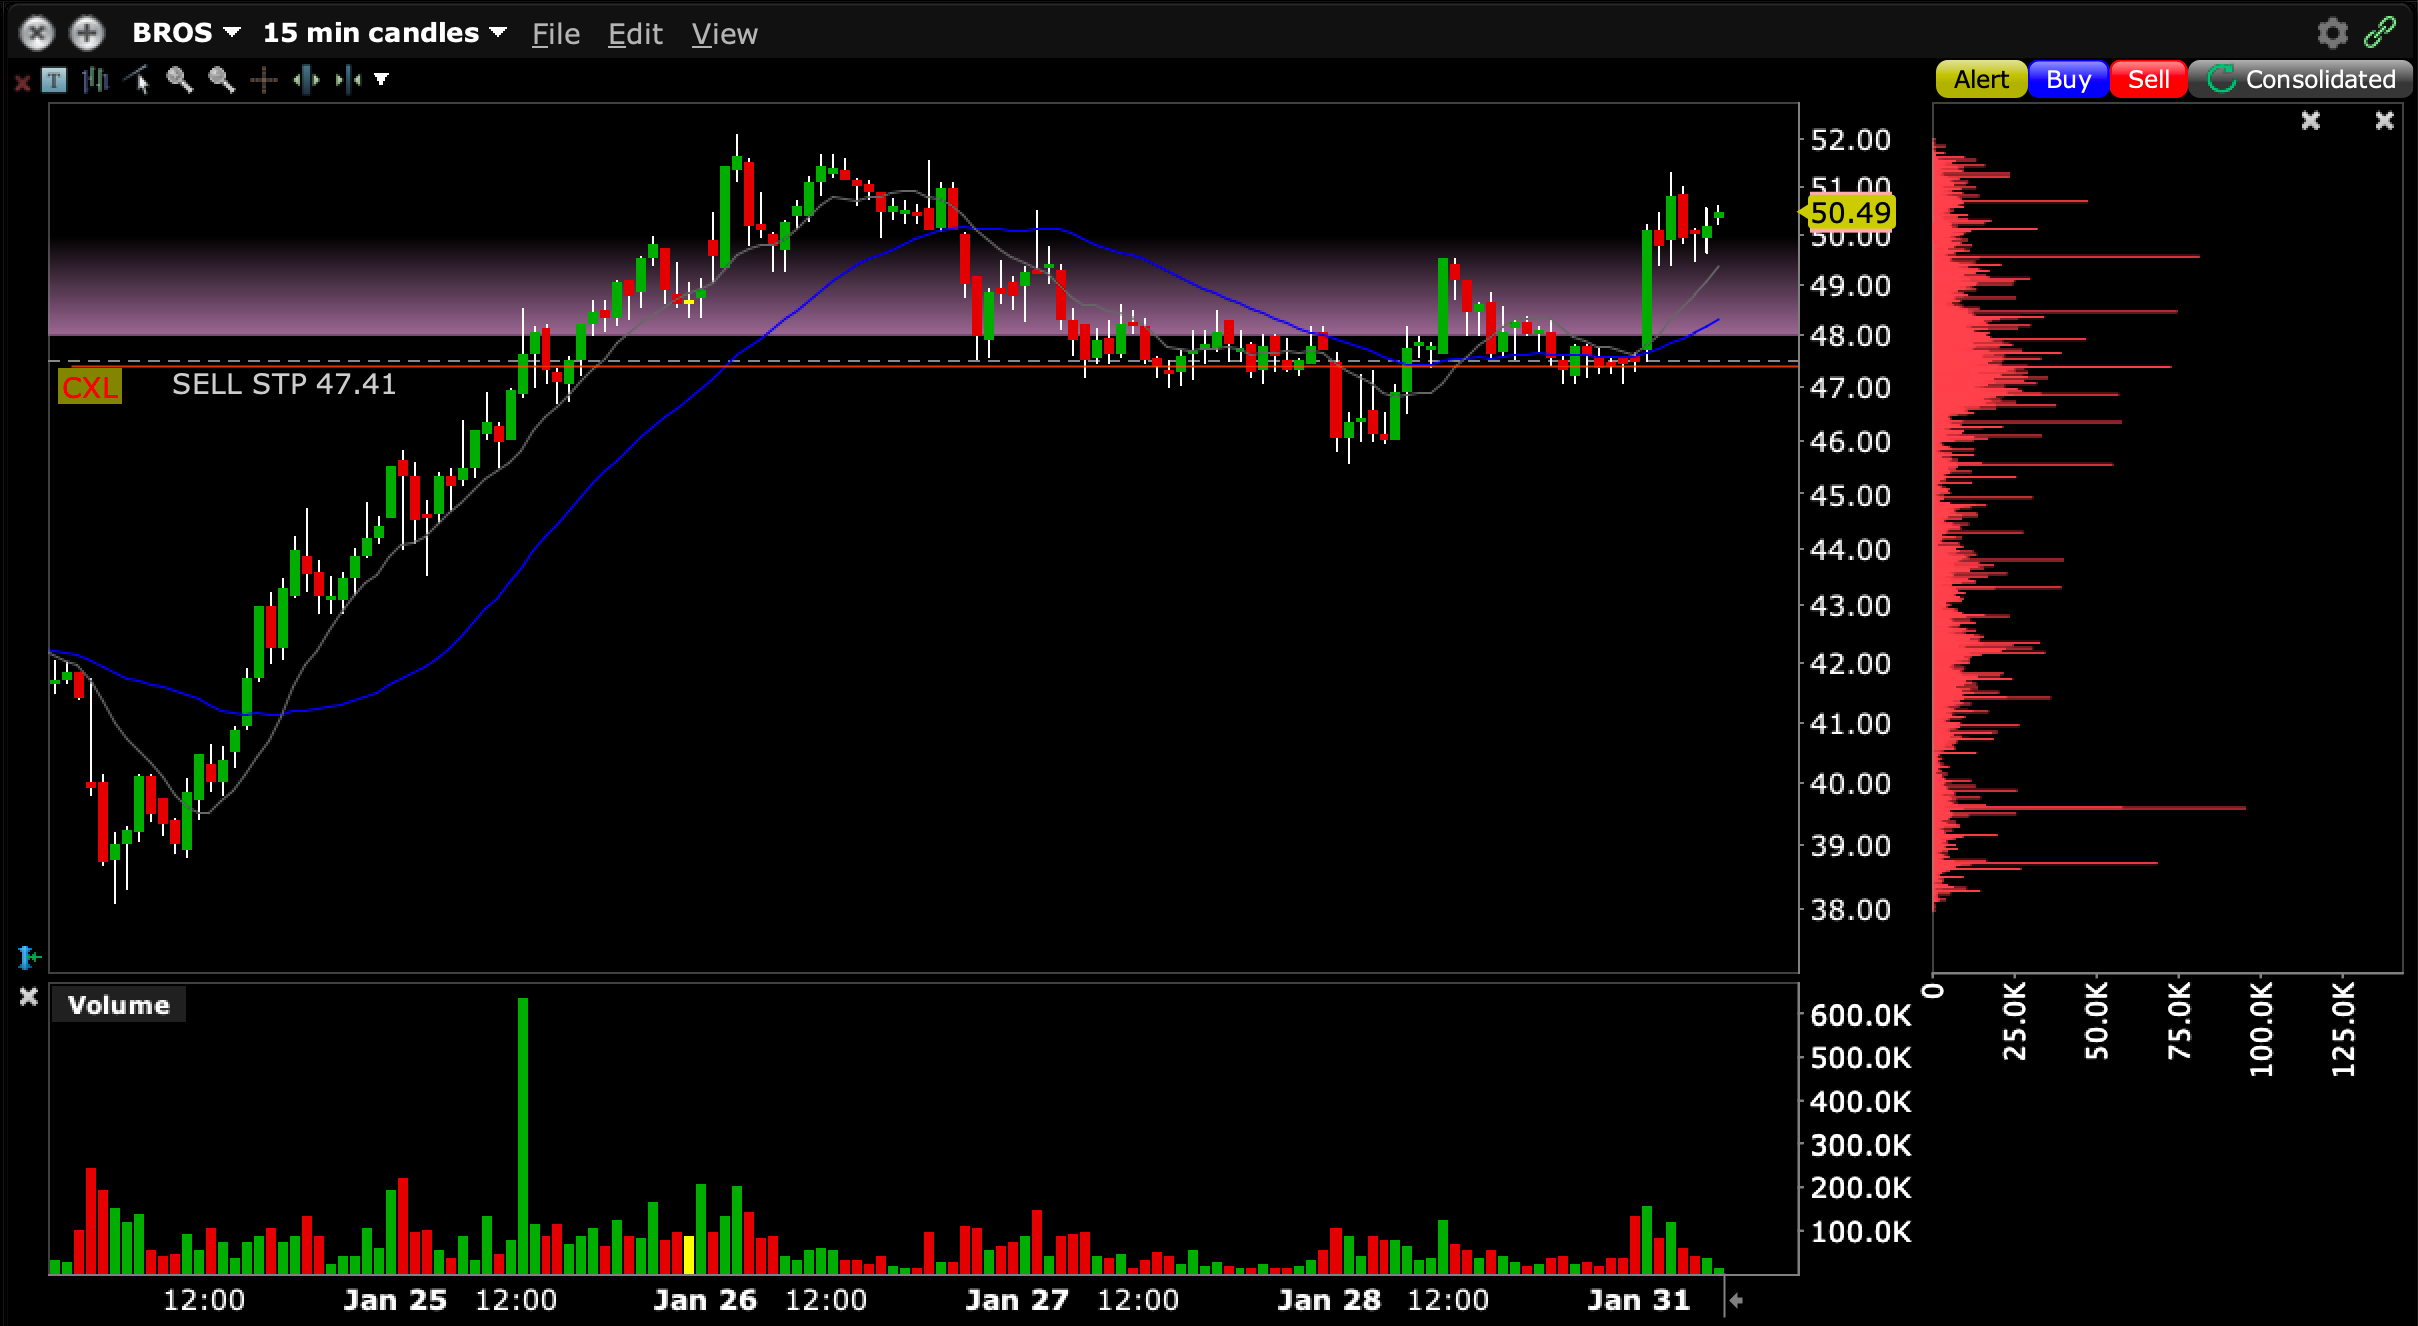Cancel the order via CXL label
This screenshot has width=2418, height=1326.
(x=90, y=386)
